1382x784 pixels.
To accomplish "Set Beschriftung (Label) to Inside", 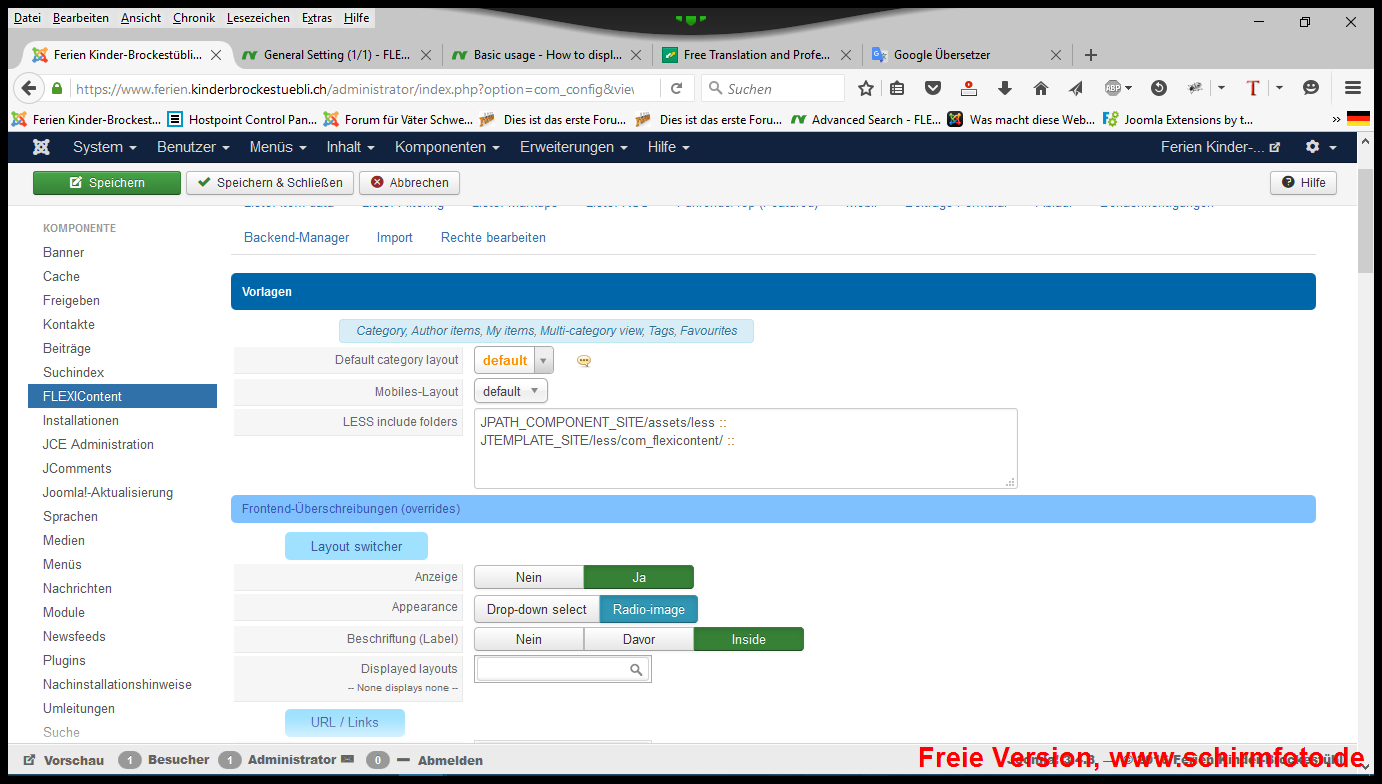I will coord(749,639).
